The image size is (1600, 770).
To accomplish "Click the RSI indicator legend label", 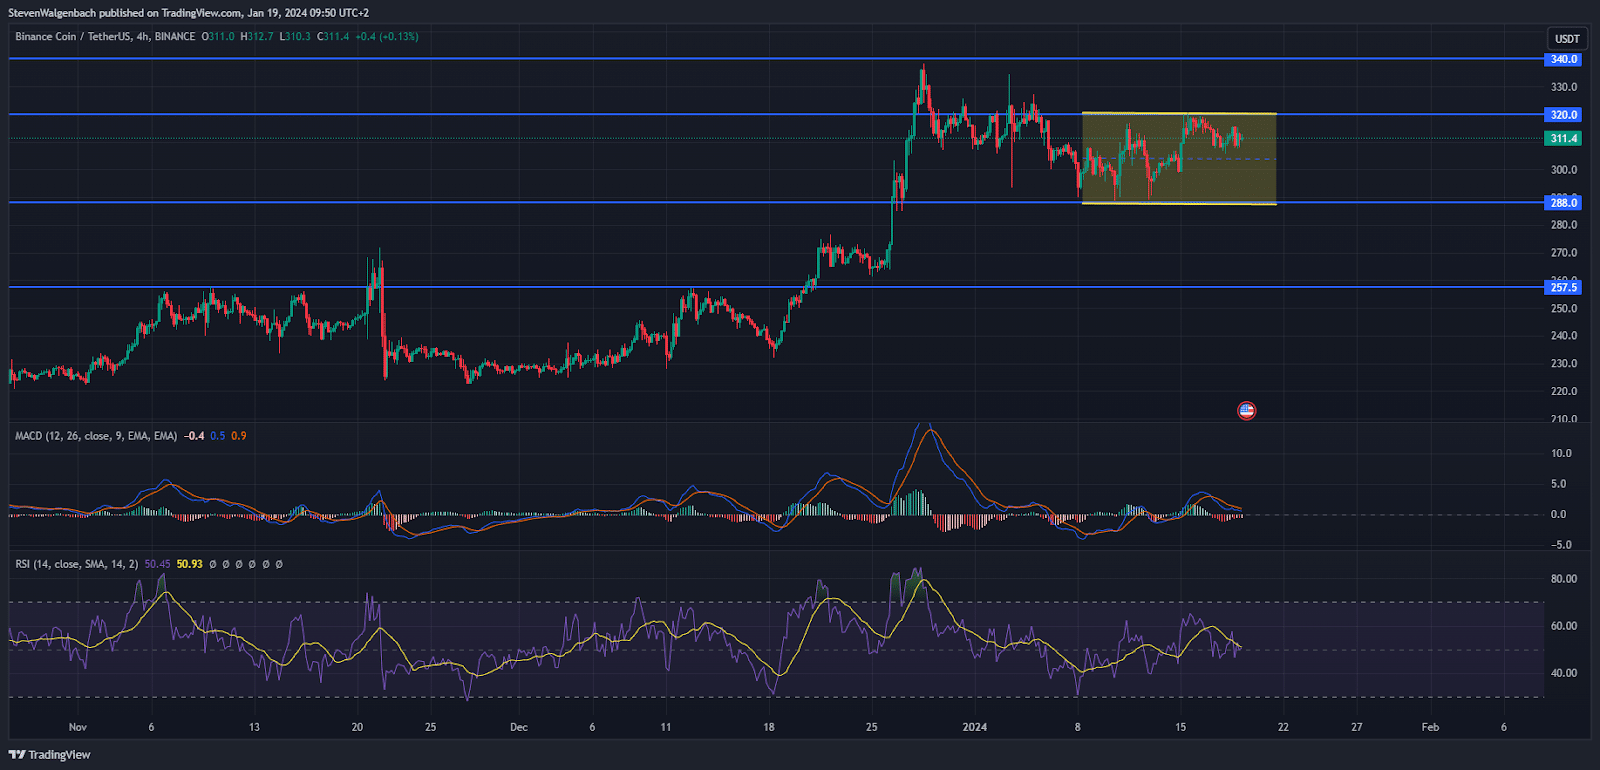I will click(77, 564).
